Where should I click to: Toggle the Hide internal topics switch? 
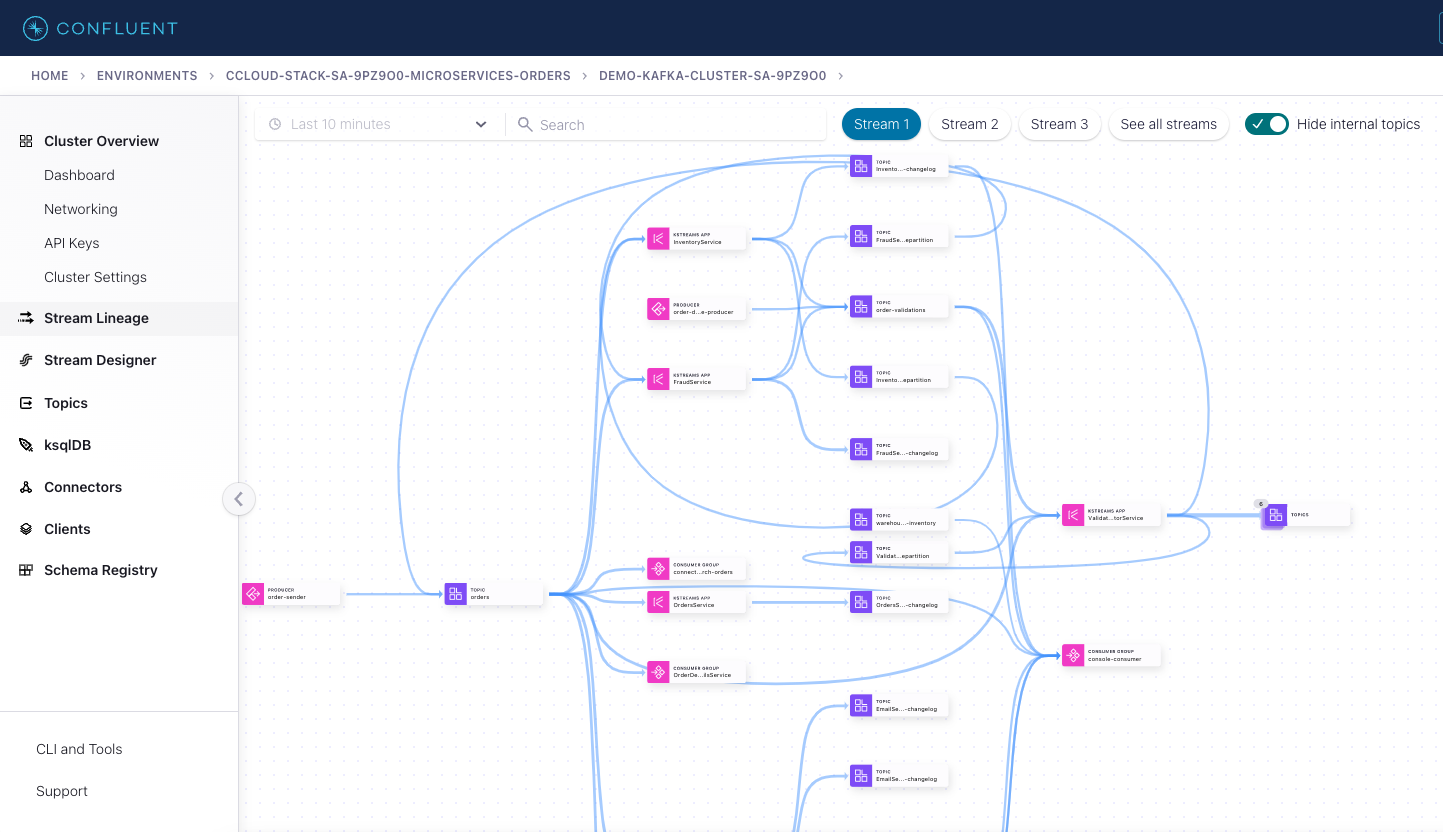[1266, 124]
